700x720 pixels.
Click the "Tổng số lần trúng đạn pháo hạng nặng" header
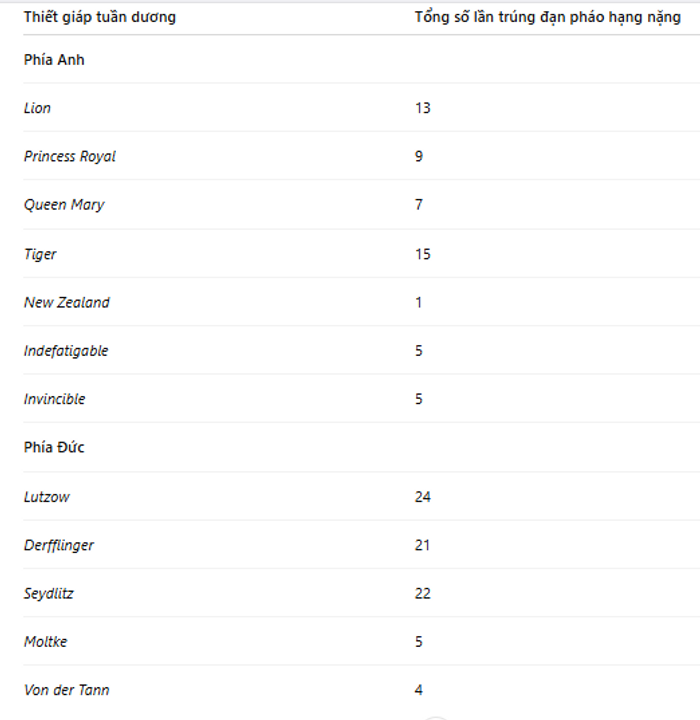(548, 17)
